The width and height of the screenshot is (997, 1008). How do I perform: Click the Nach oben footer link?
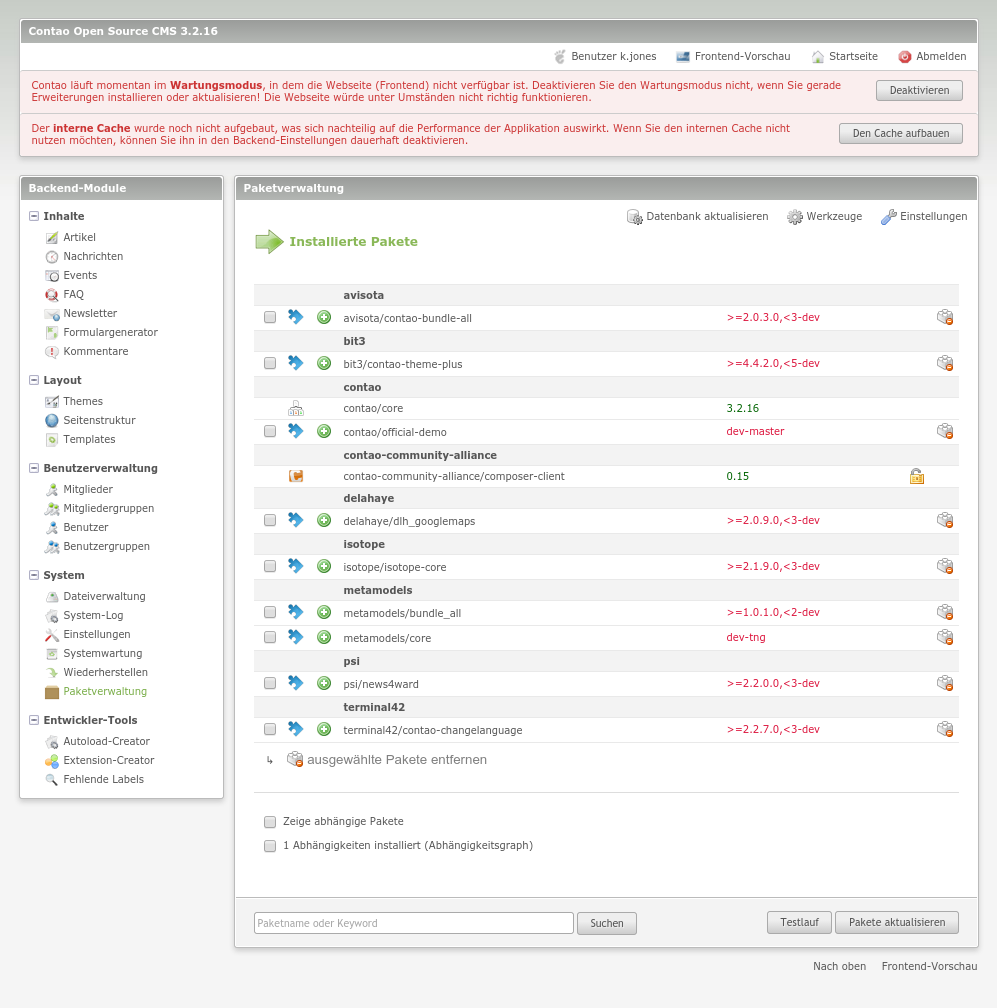coord(839,966)
